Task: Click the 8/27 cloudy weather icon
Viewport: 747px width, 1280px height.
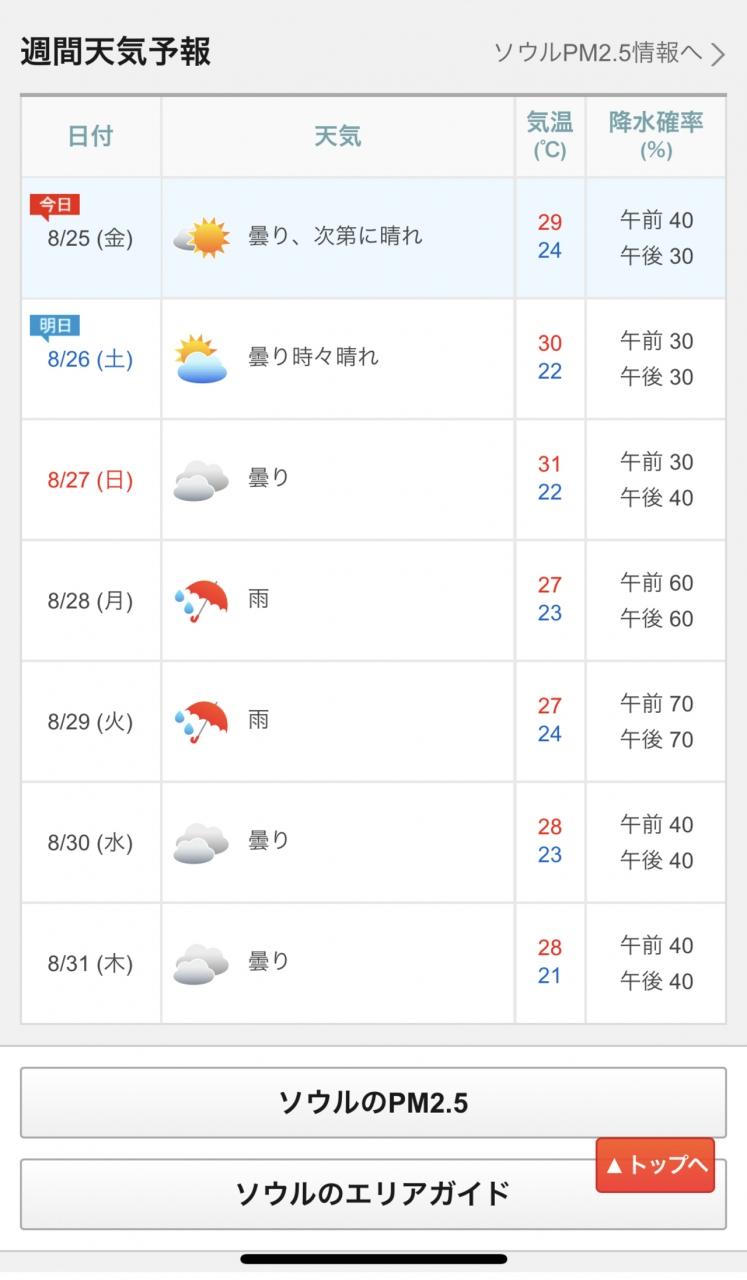Action: point(201,480)
